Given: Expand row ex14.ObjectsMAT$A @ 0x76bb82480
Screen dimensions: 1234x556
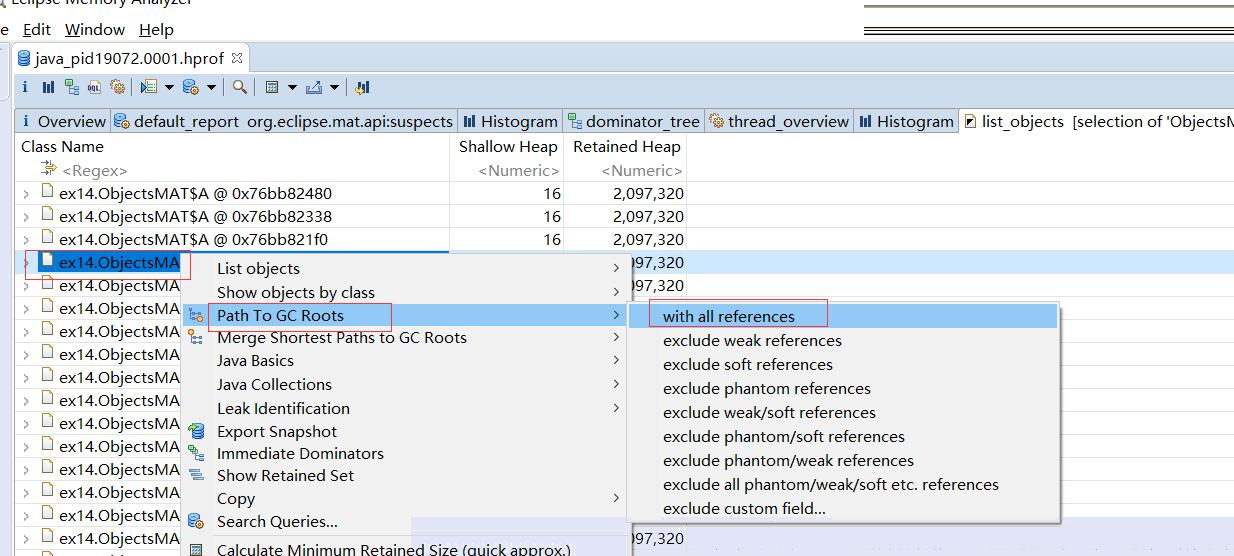Looking at the screenshot, I should pyautogui.click(x=26, y=193).
